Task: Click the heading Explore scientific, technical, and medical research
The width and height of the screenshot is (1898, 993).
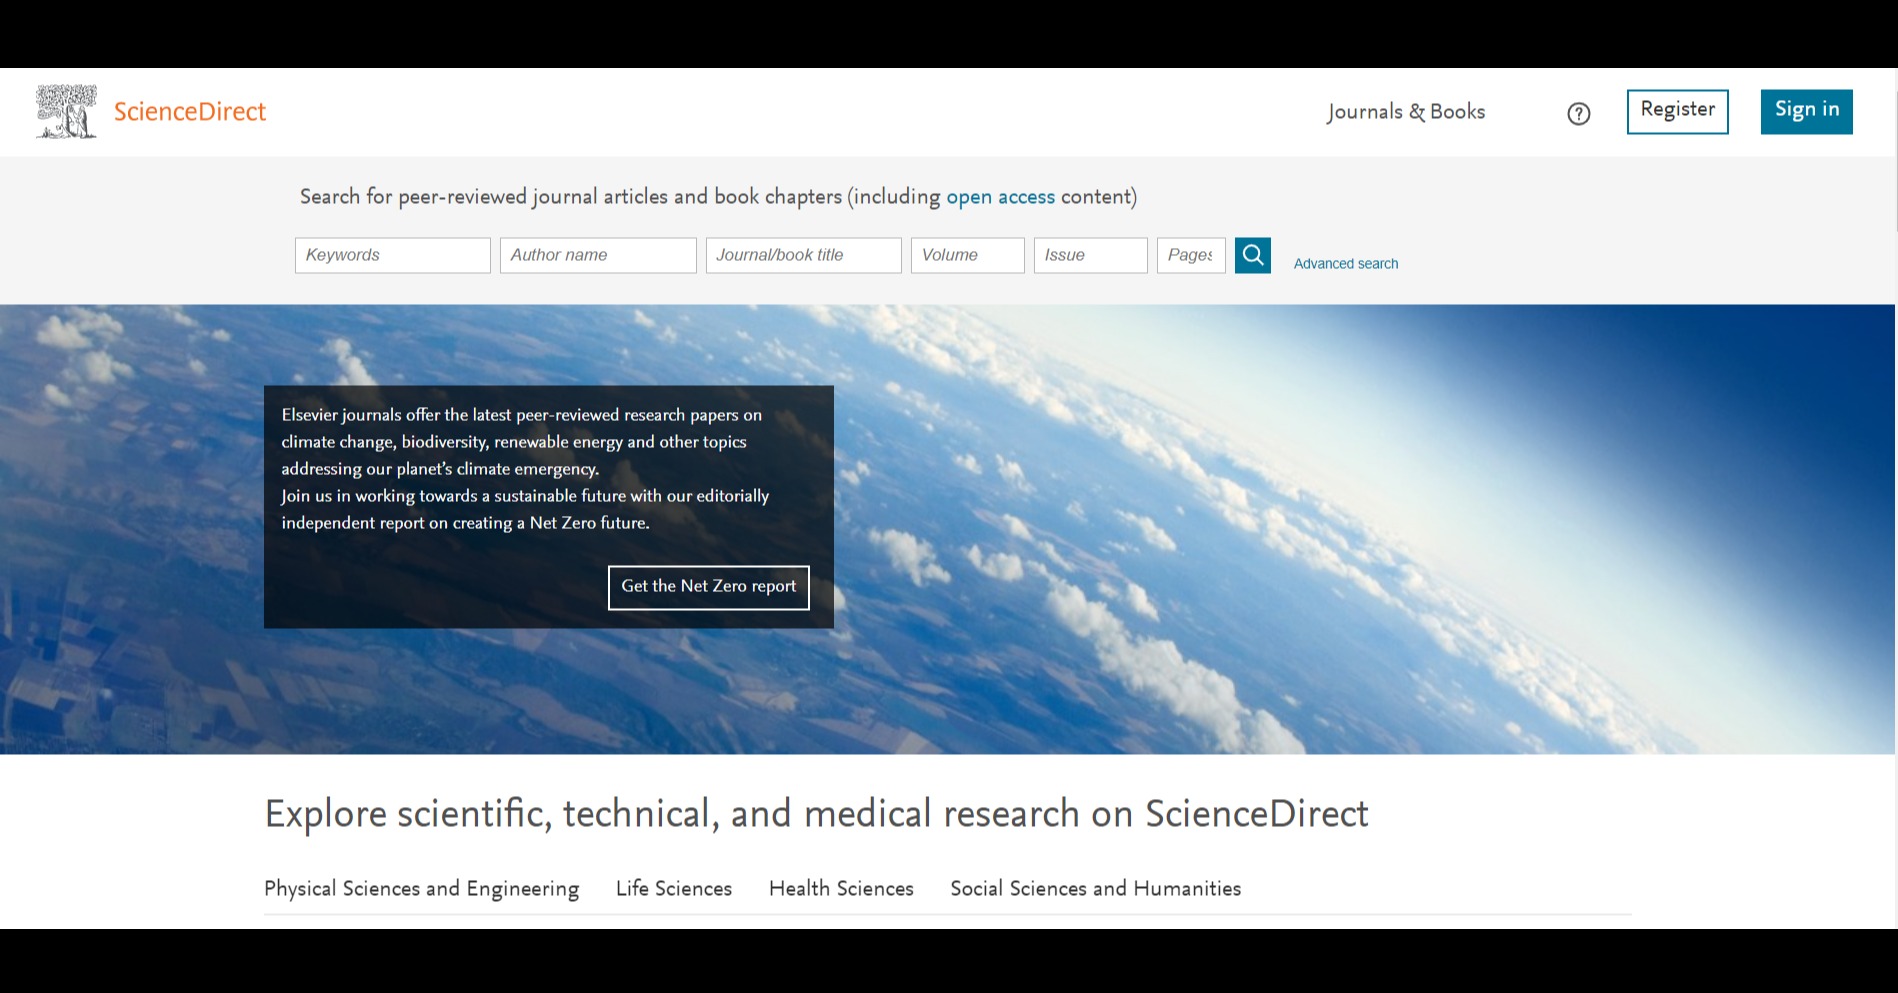Action: click(816, 814)
